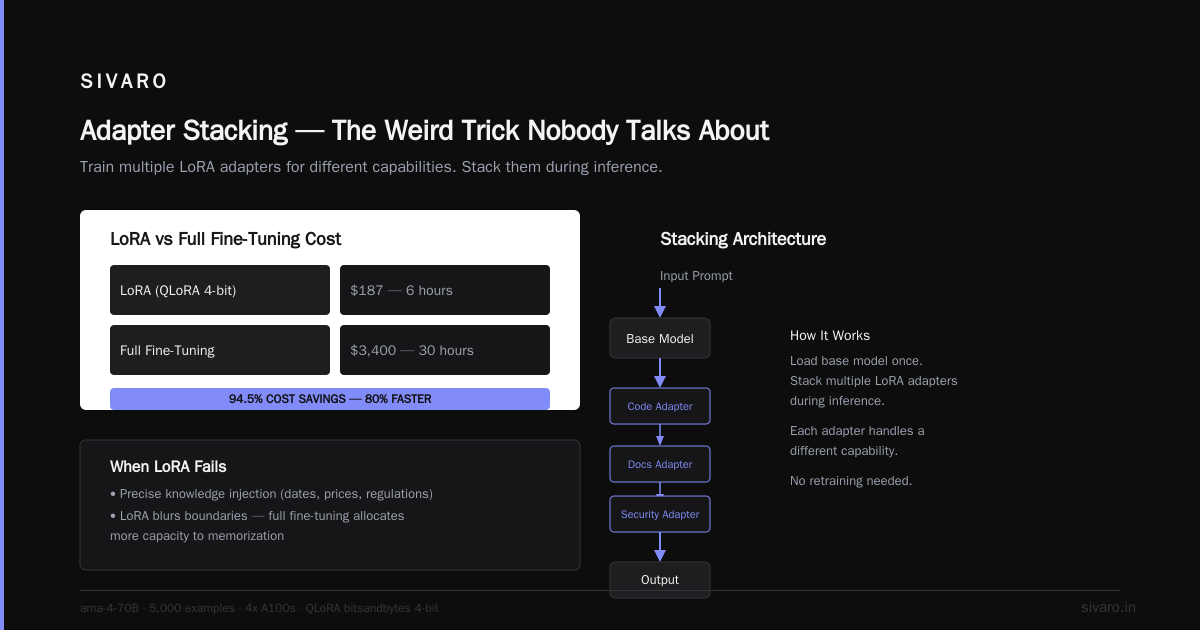Click the Output node
This screenshot has height=630, width=1200.
660,580
